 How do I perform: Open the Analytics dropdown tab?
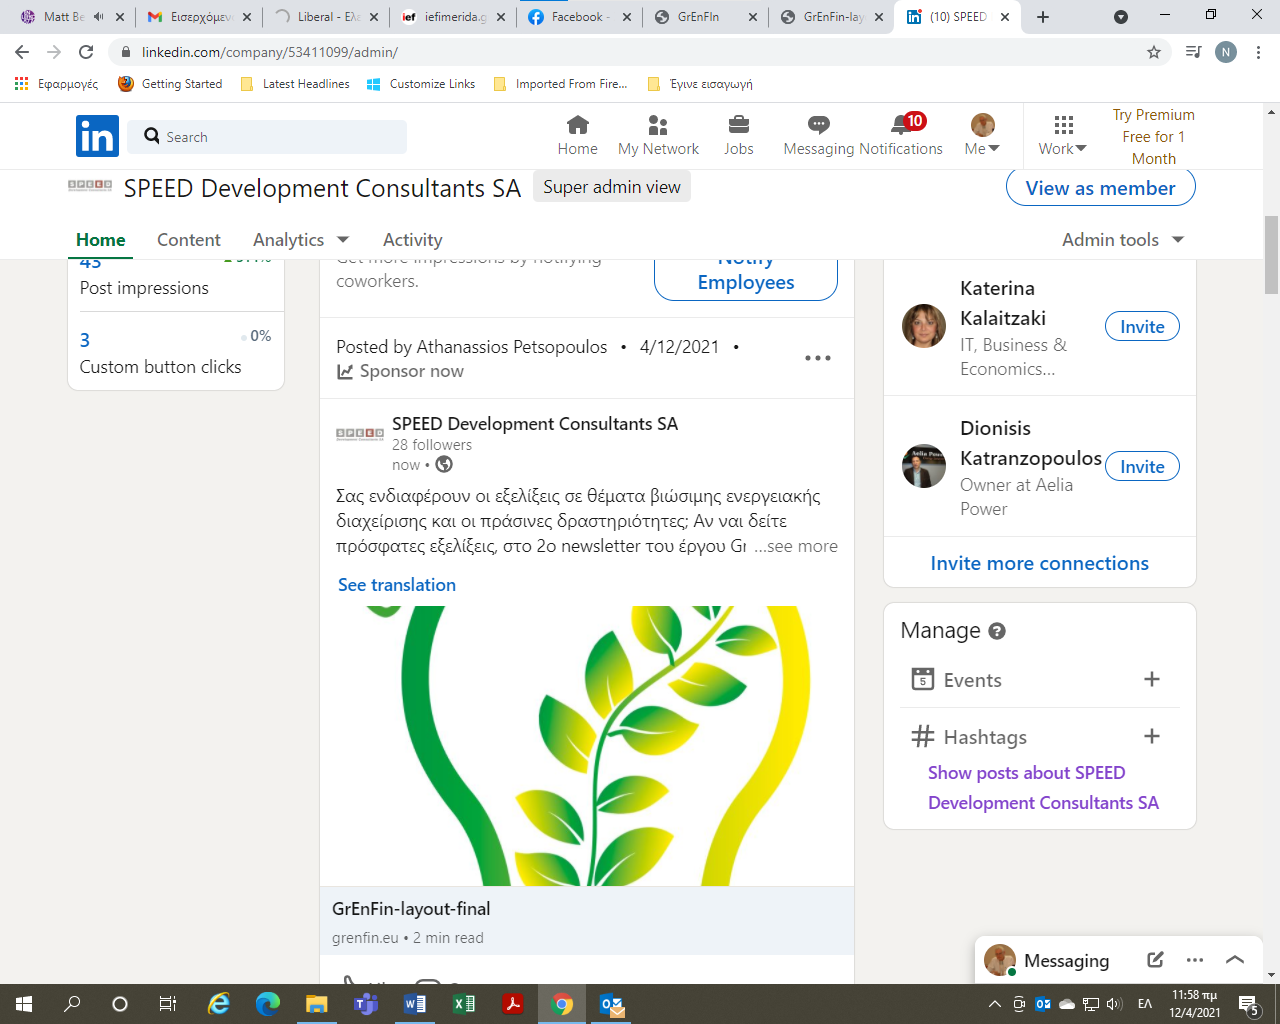tap(301, 240)
